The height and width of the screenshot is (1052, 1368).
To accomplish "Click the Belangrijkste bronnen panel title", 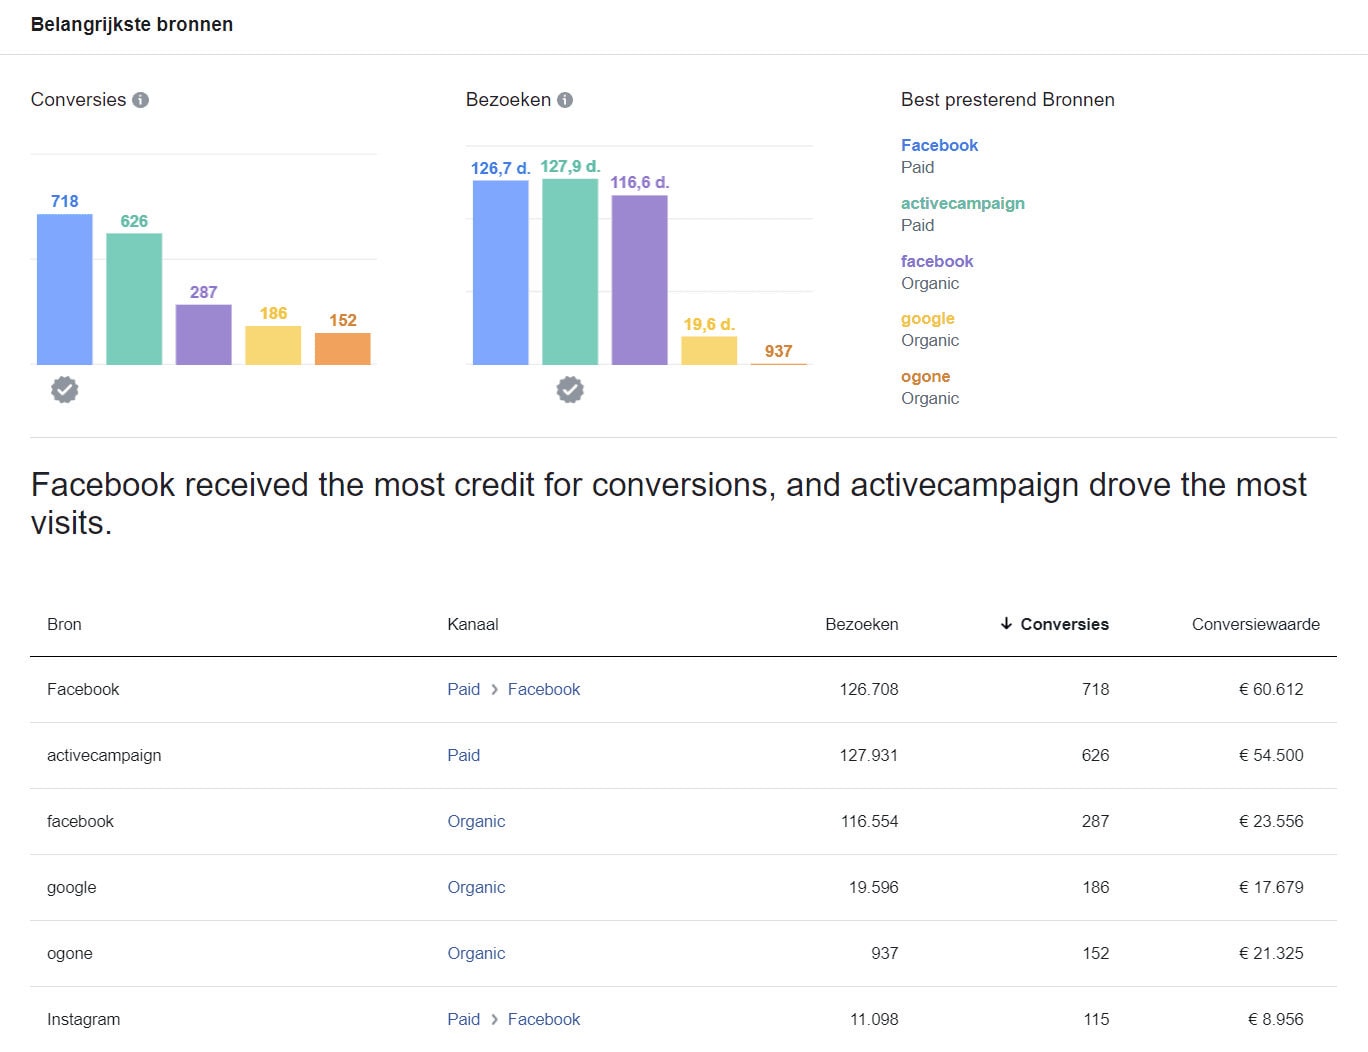I will 132,25.
